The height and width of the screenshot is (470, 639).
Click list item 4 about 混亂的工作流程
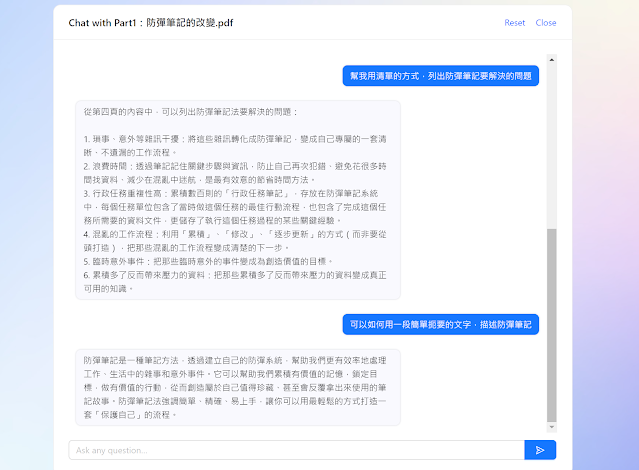[236, 239]
